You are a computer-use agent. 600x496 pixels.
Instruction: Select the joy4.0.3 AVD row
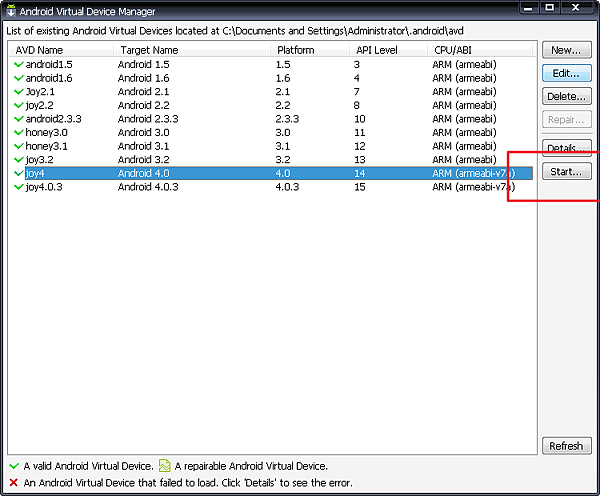[270, 187]
